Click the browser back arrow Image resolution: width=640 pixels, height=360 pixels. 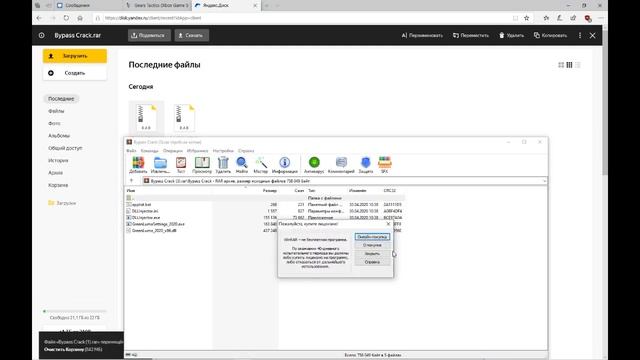pos(39,18)
